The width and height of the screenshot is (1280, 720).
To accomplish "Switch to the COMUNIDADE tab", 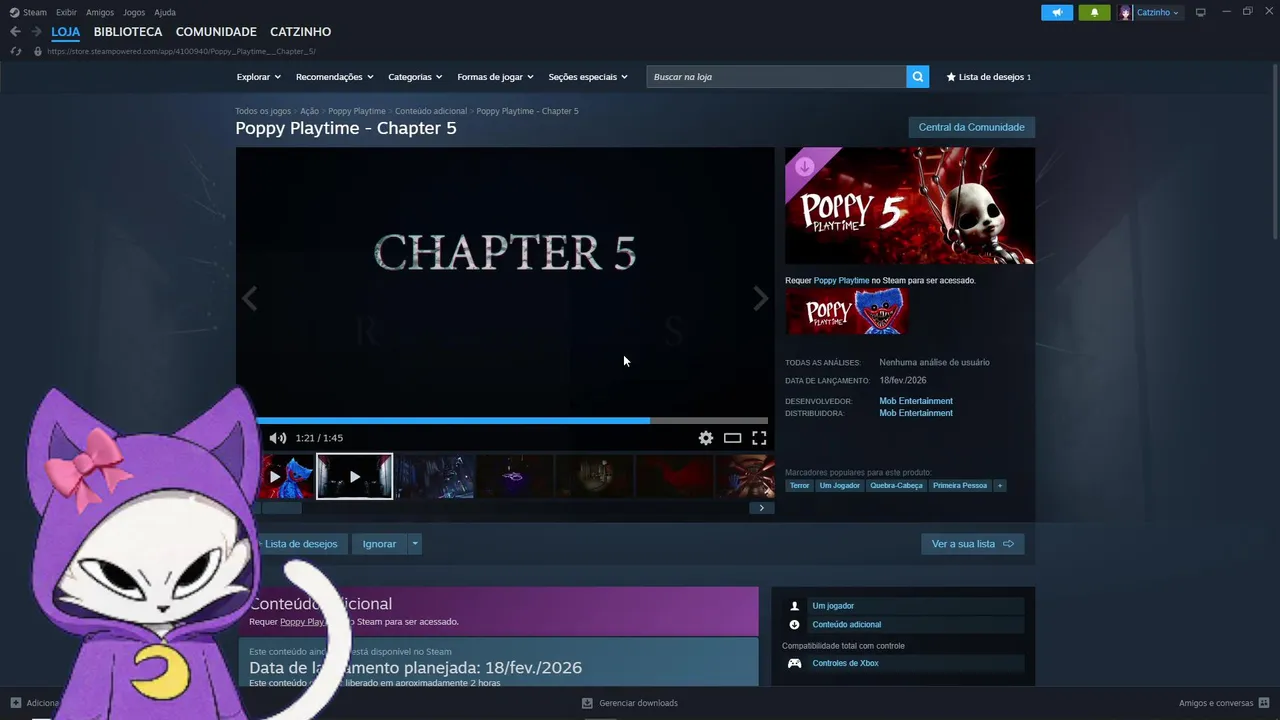I will pos(216,32).
